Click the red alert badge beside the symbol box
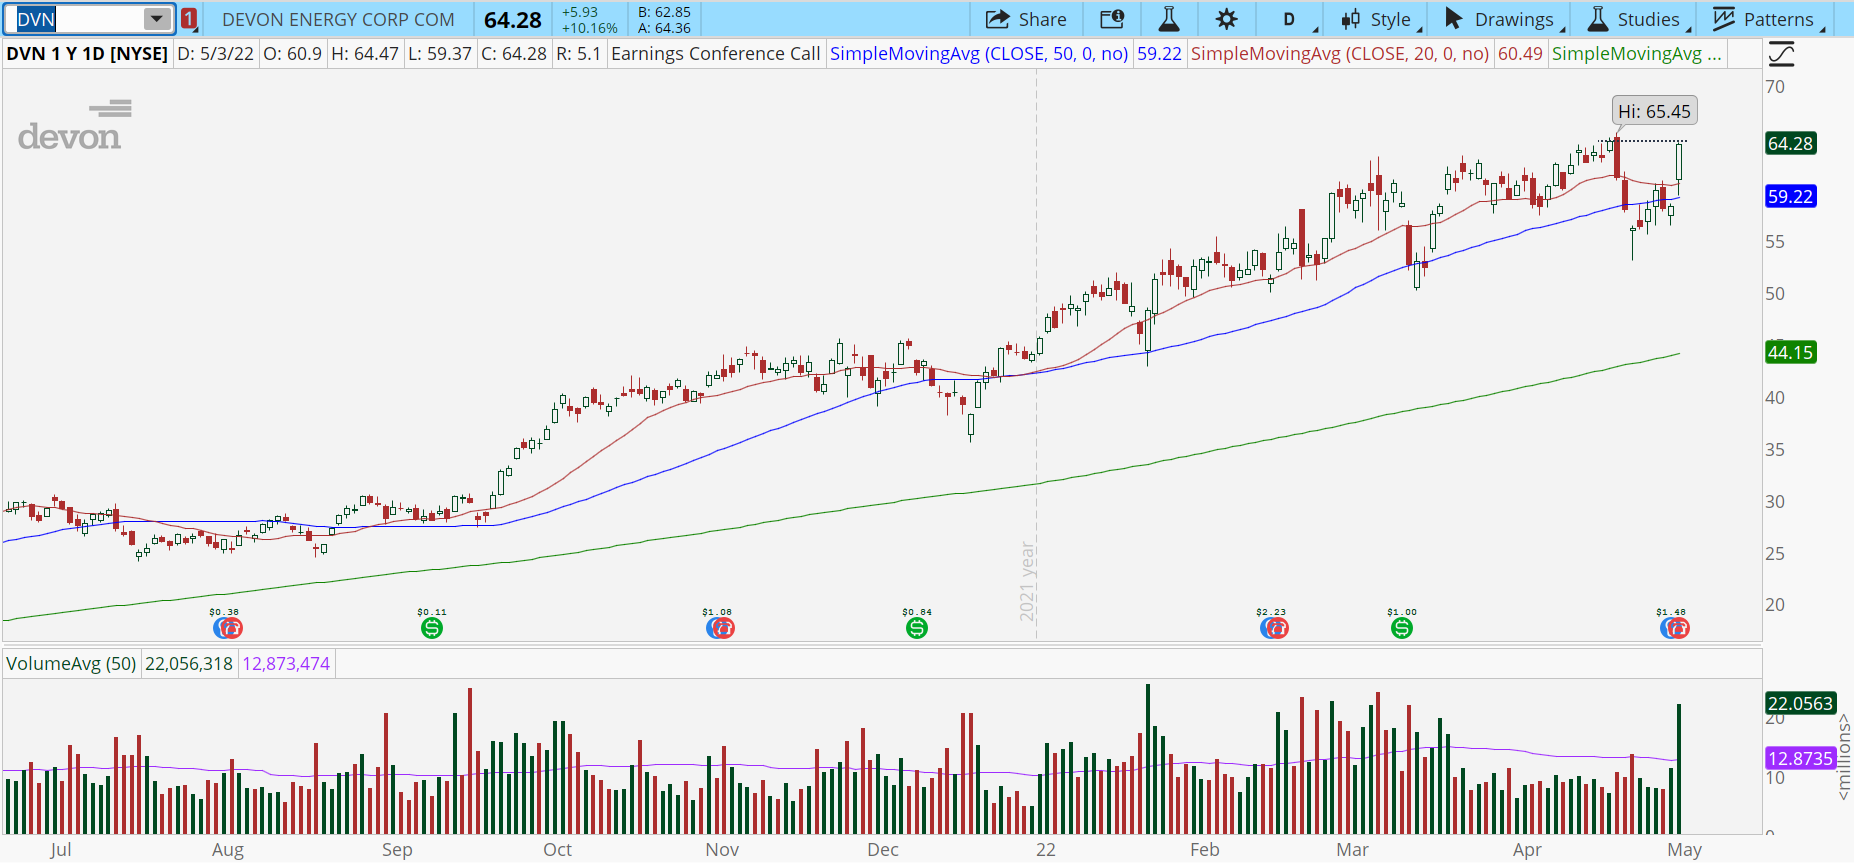The height and width of the screenshot is (863, 1854). pyautogui.click(x=189, y=19)
